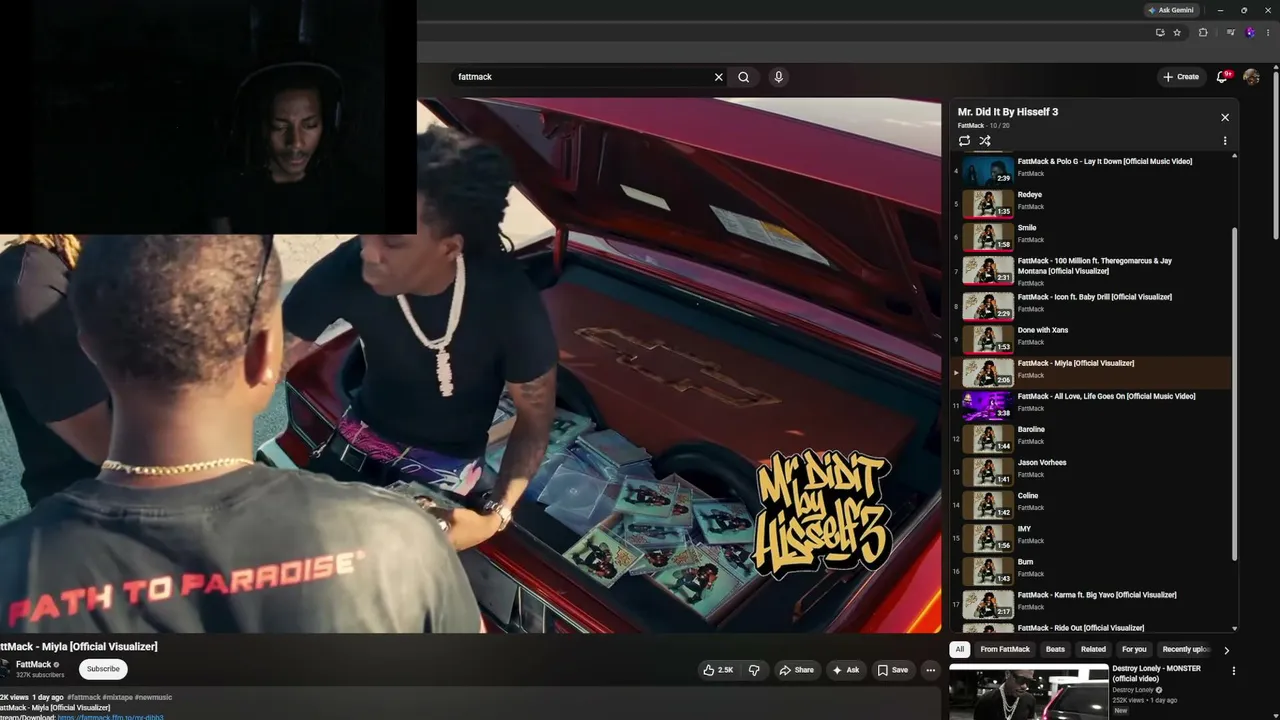Image resolution: width=1280 pixels, height=720 pixels.
Task: Open options for Destroy Lonely MONSTER video
Action: (x=1233, y=671)
